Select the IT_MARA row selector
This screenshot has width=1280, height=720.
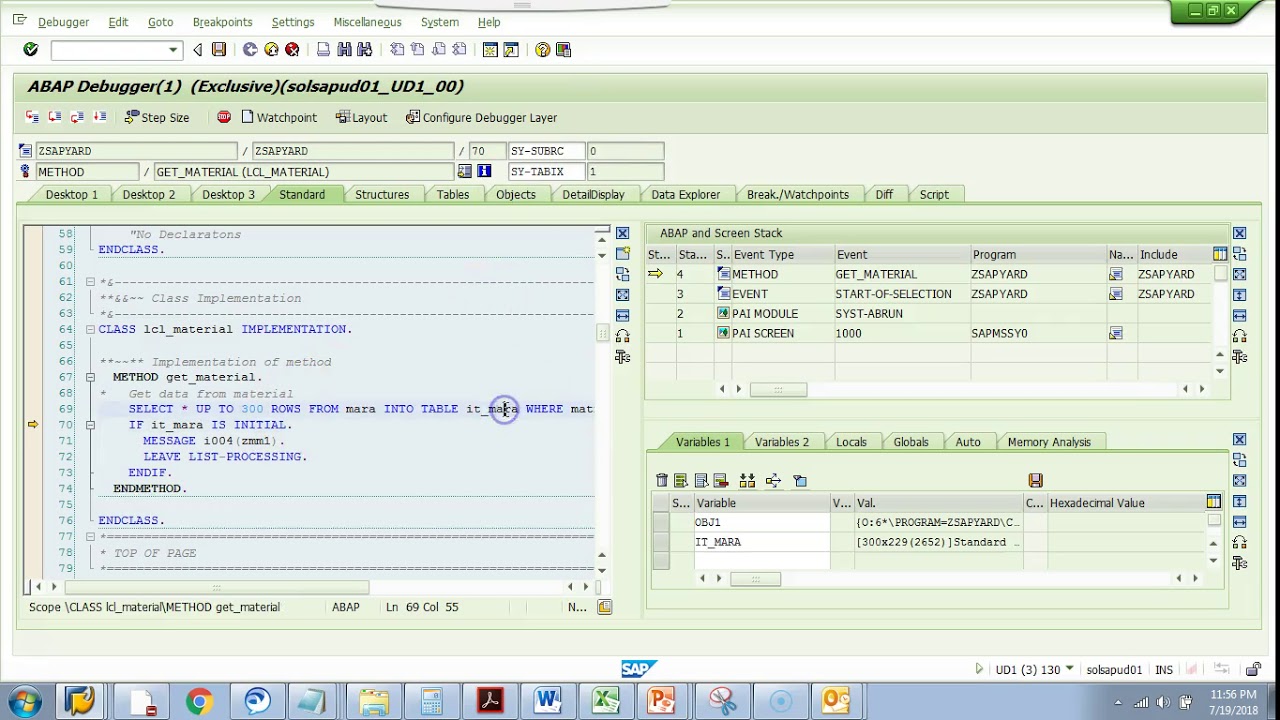[x=660, y=542]
